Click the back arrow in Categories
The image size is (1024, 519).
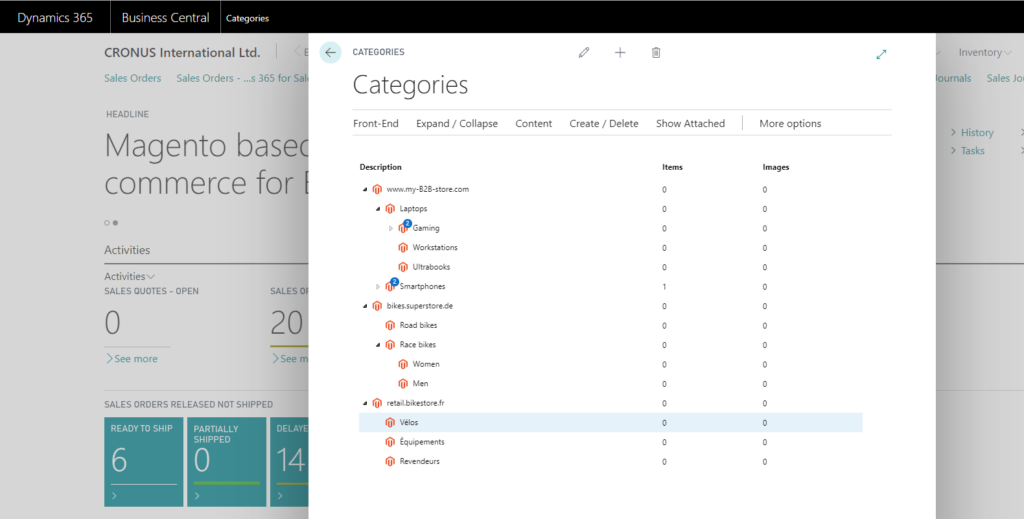330,52
